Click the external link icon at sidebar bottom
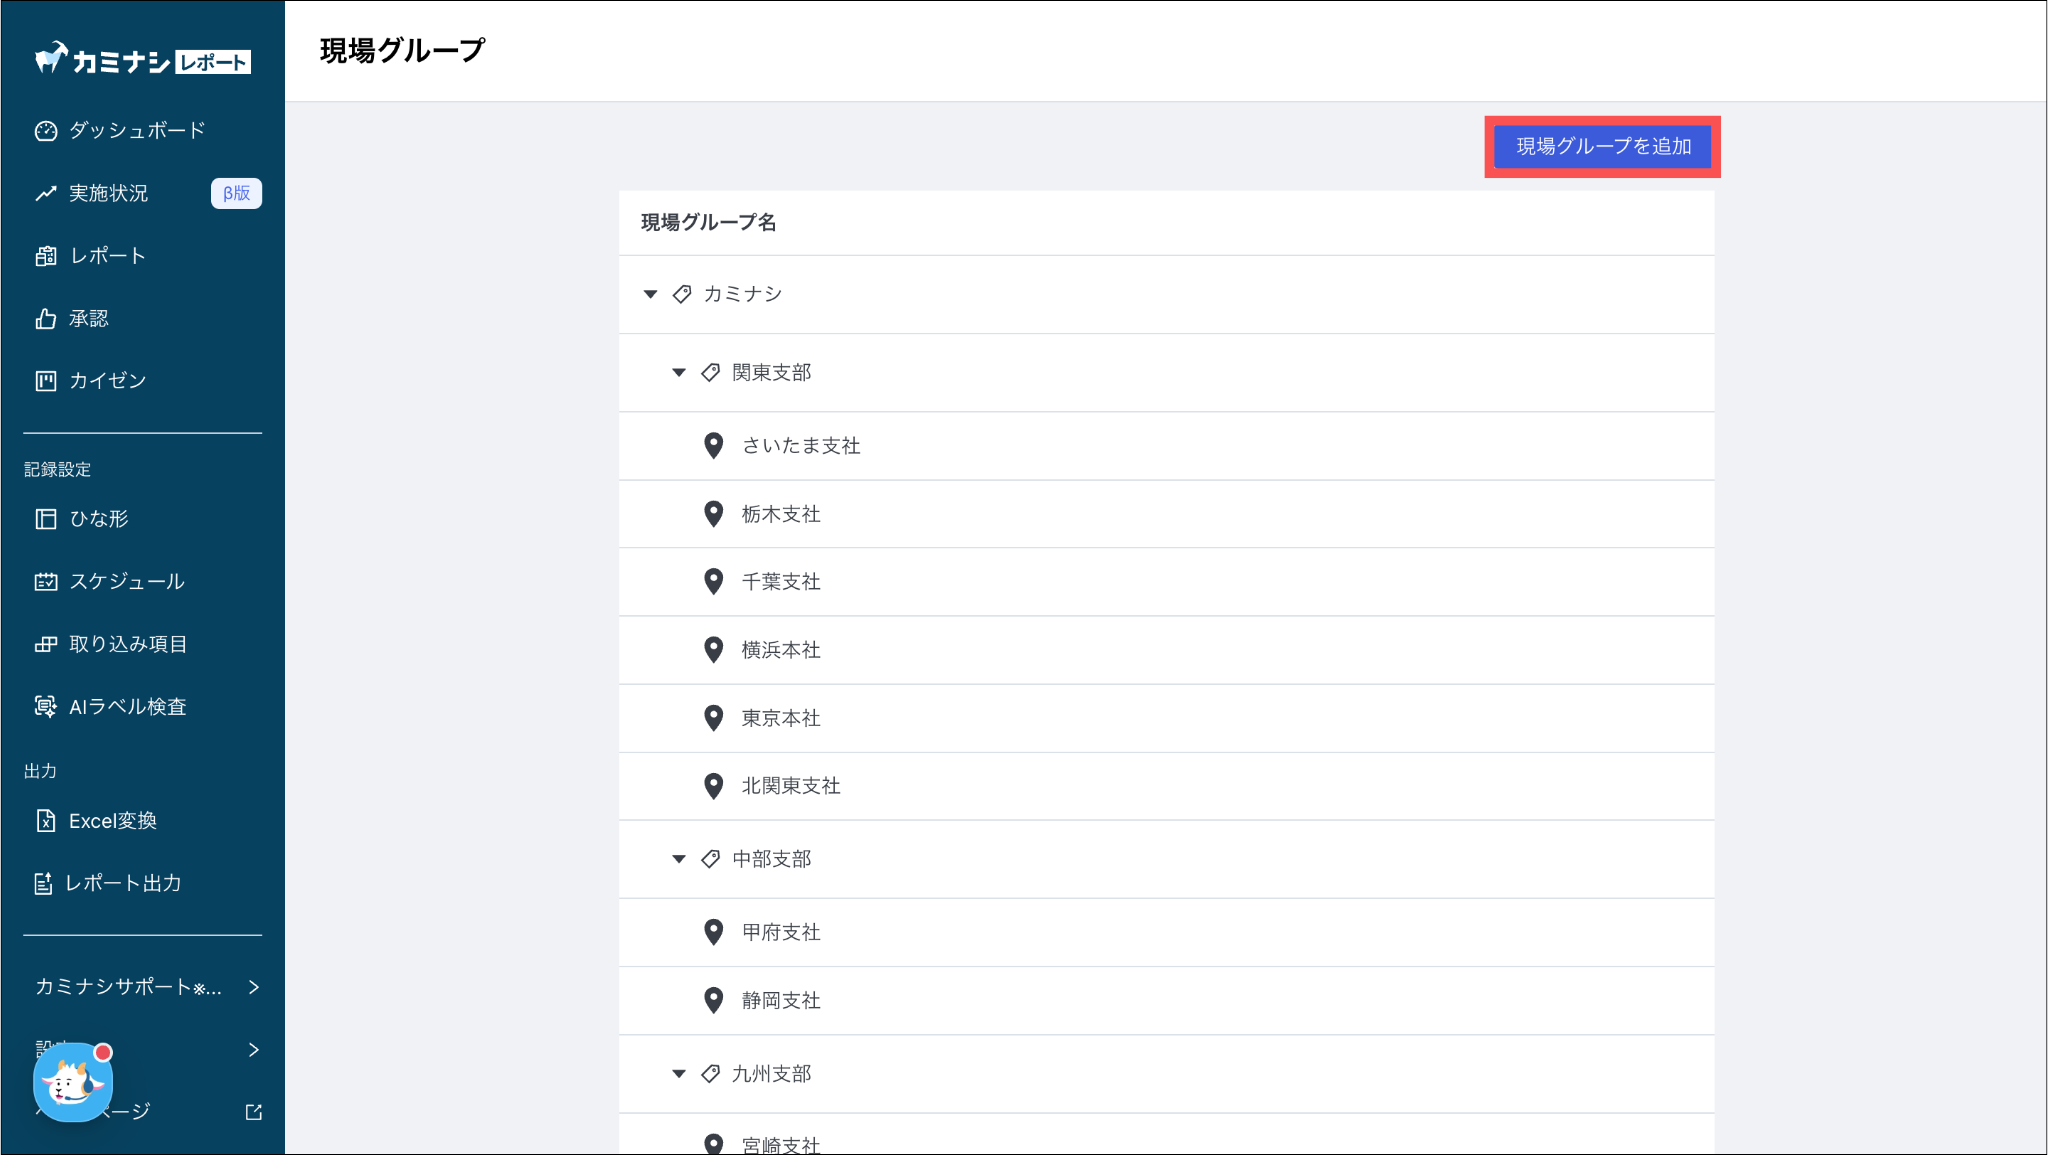This screenshot has height=1155, width=2048. [254, 1112]
